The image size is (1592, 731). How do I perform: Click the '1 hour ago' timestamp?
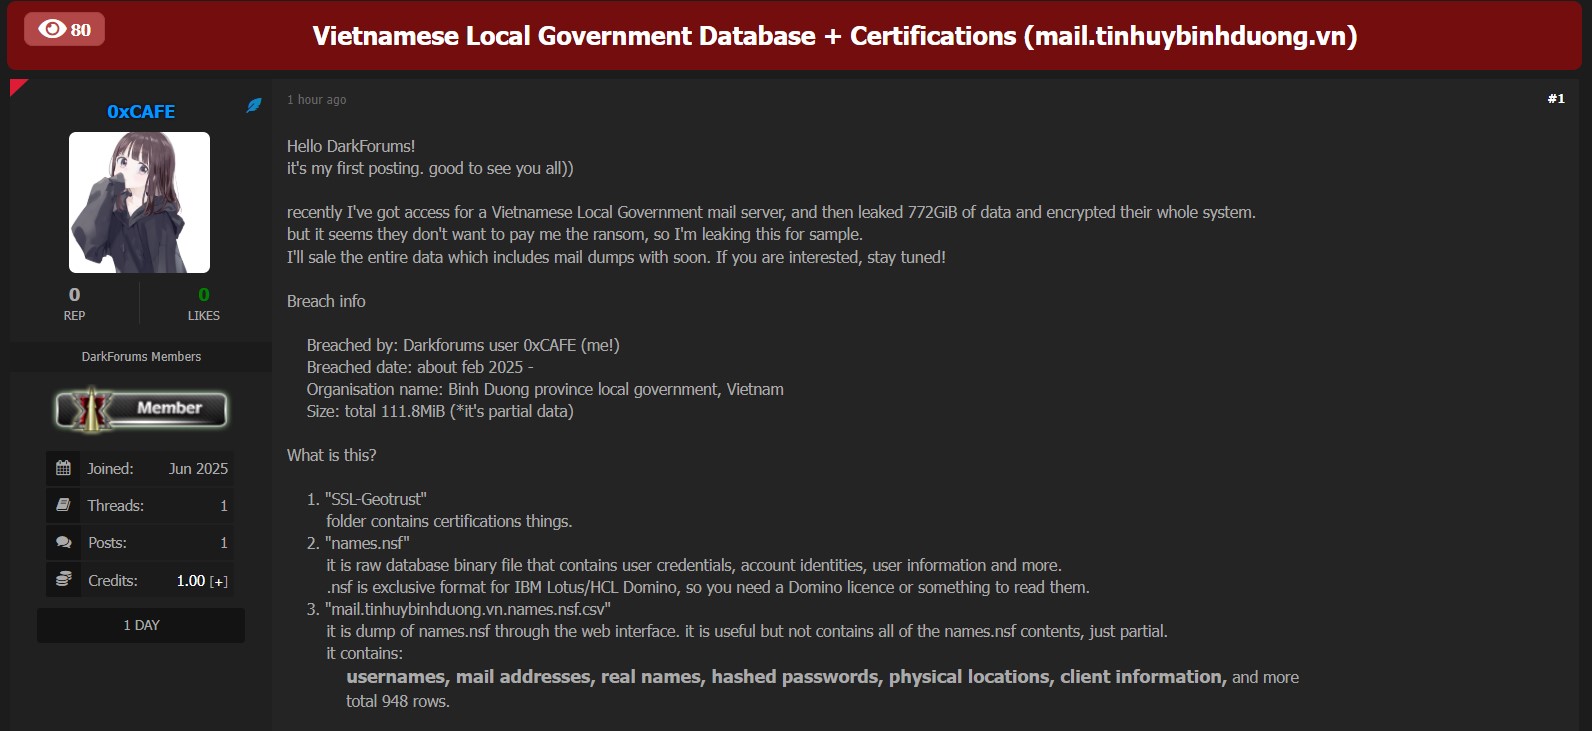[316, 99]
